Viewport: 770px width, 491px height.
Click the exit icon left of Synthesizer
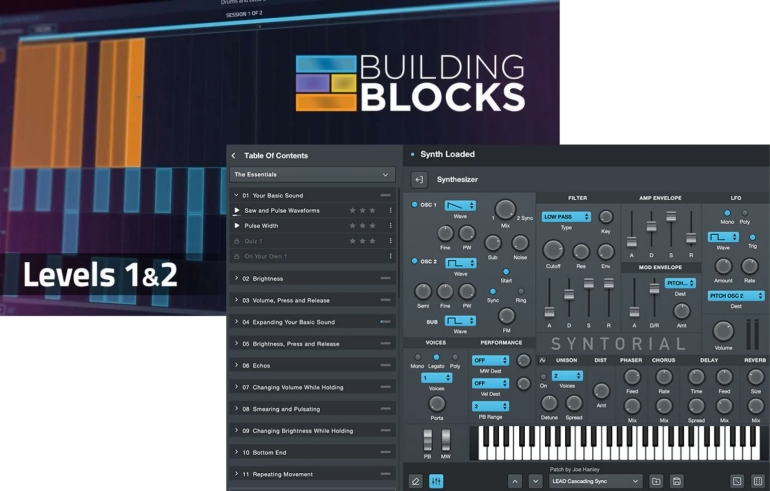pyautogui.click(x=418, y=180)
